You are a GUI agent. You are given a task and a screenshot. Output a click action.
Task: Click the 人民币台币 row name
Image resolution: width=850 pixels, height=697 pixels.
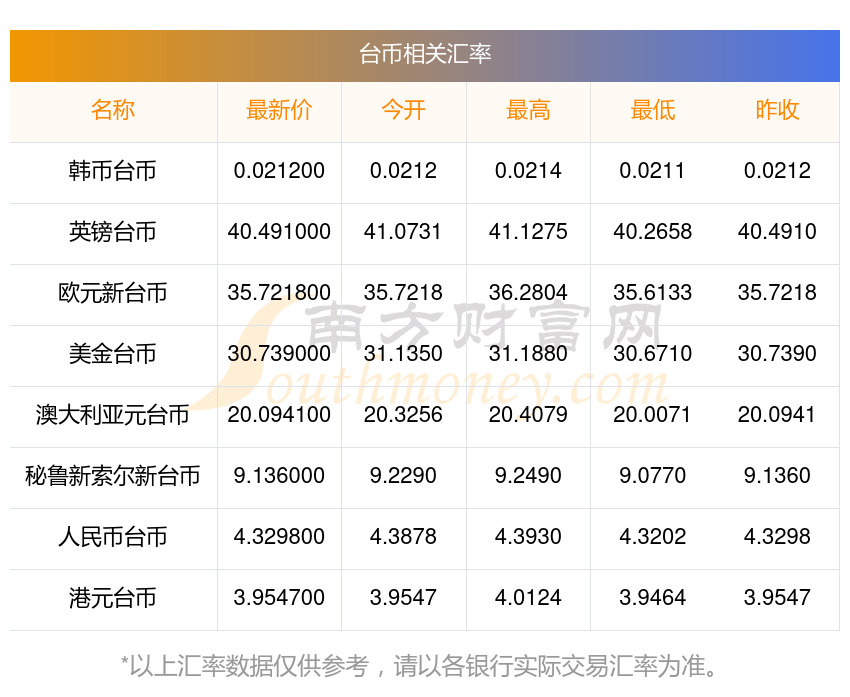click(113, 537)
